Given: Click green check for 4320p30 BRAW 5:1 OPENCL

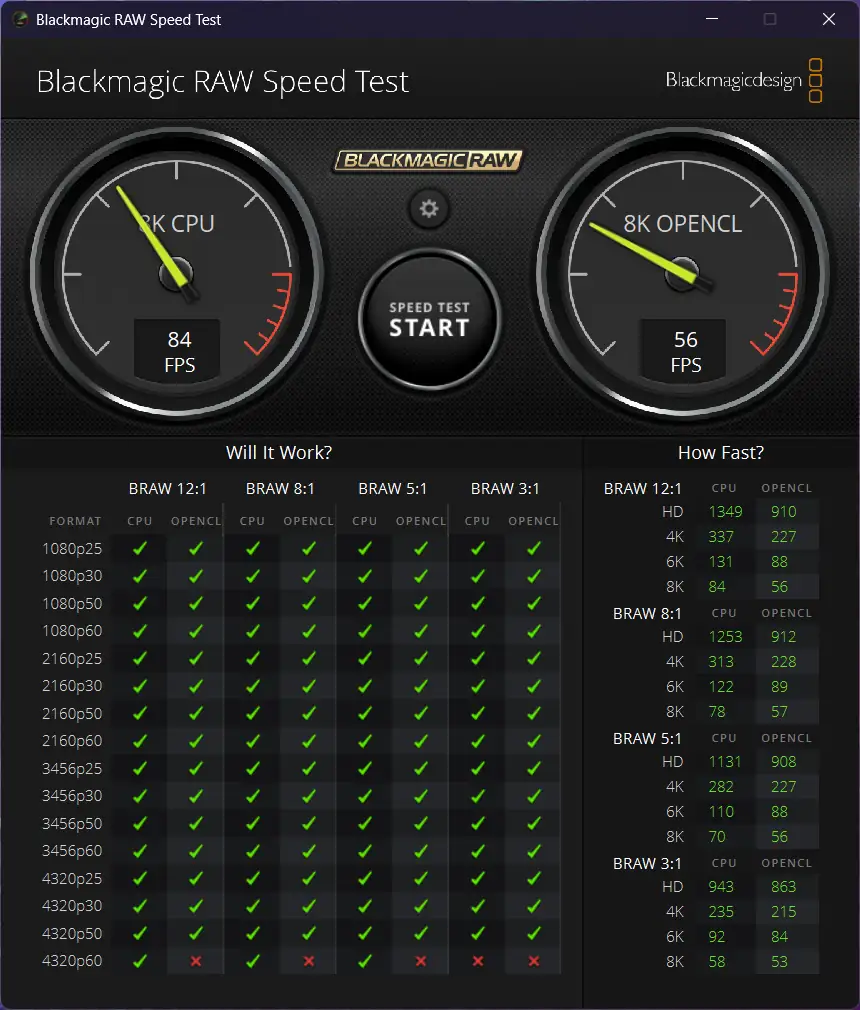Looking at the screenshot, I should (421, 906).
